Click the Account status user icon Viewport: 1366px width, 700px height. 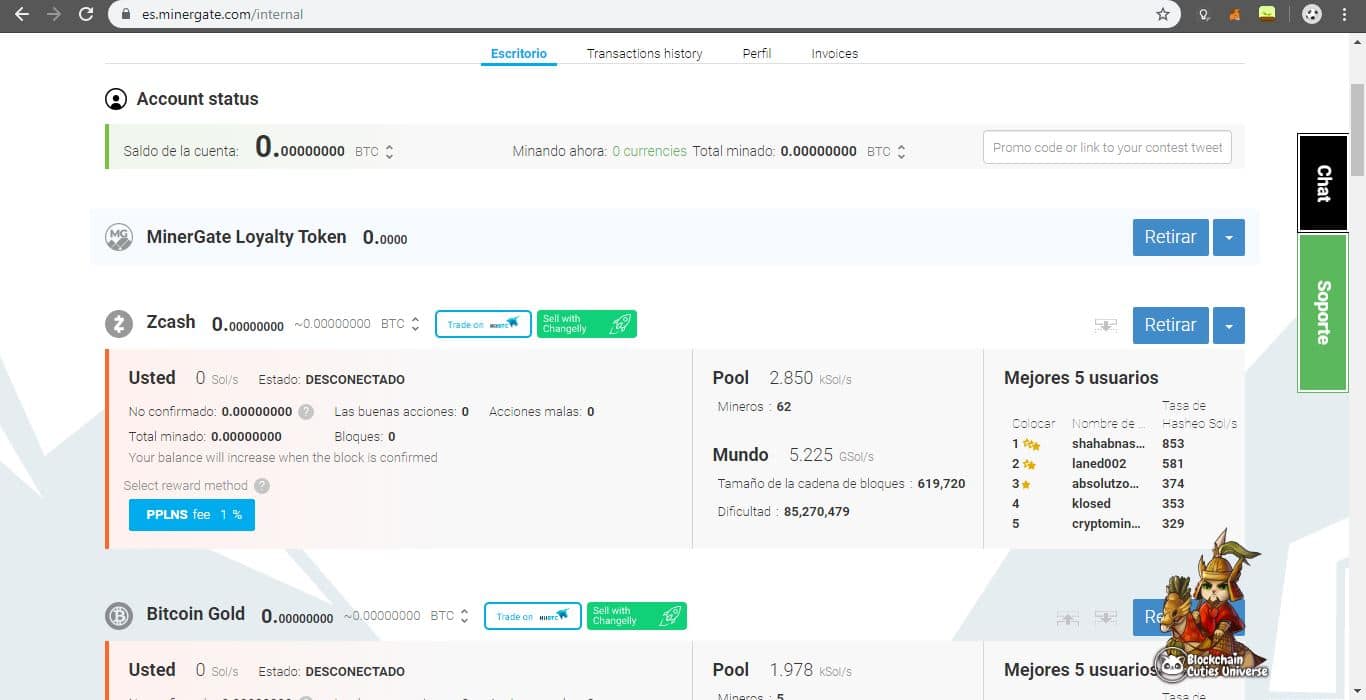click(x=116, y=99)
